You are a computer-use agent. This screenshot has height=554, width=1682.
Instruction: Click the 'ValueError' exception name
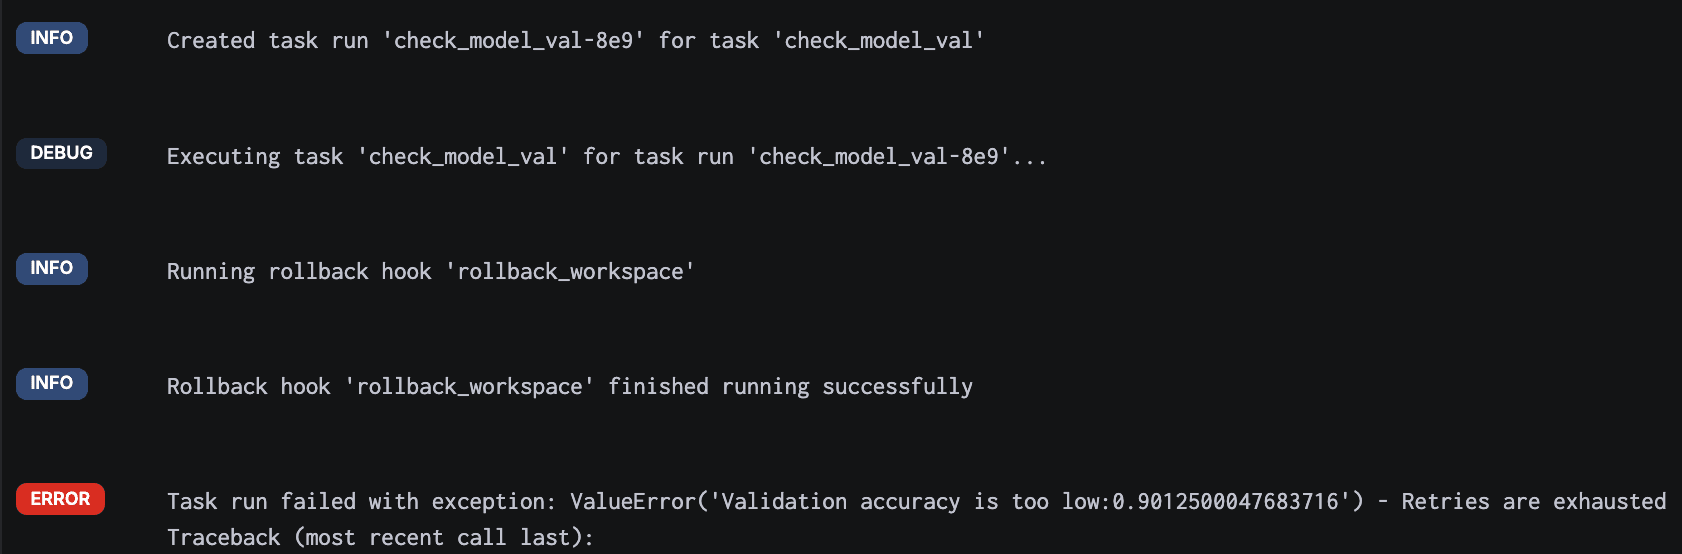click(x=633, y=502)
